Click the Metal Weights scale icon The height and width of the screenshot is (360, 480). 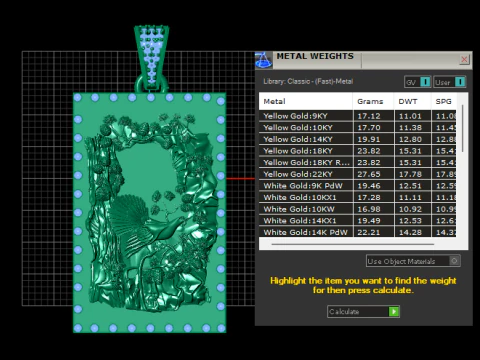263,60
